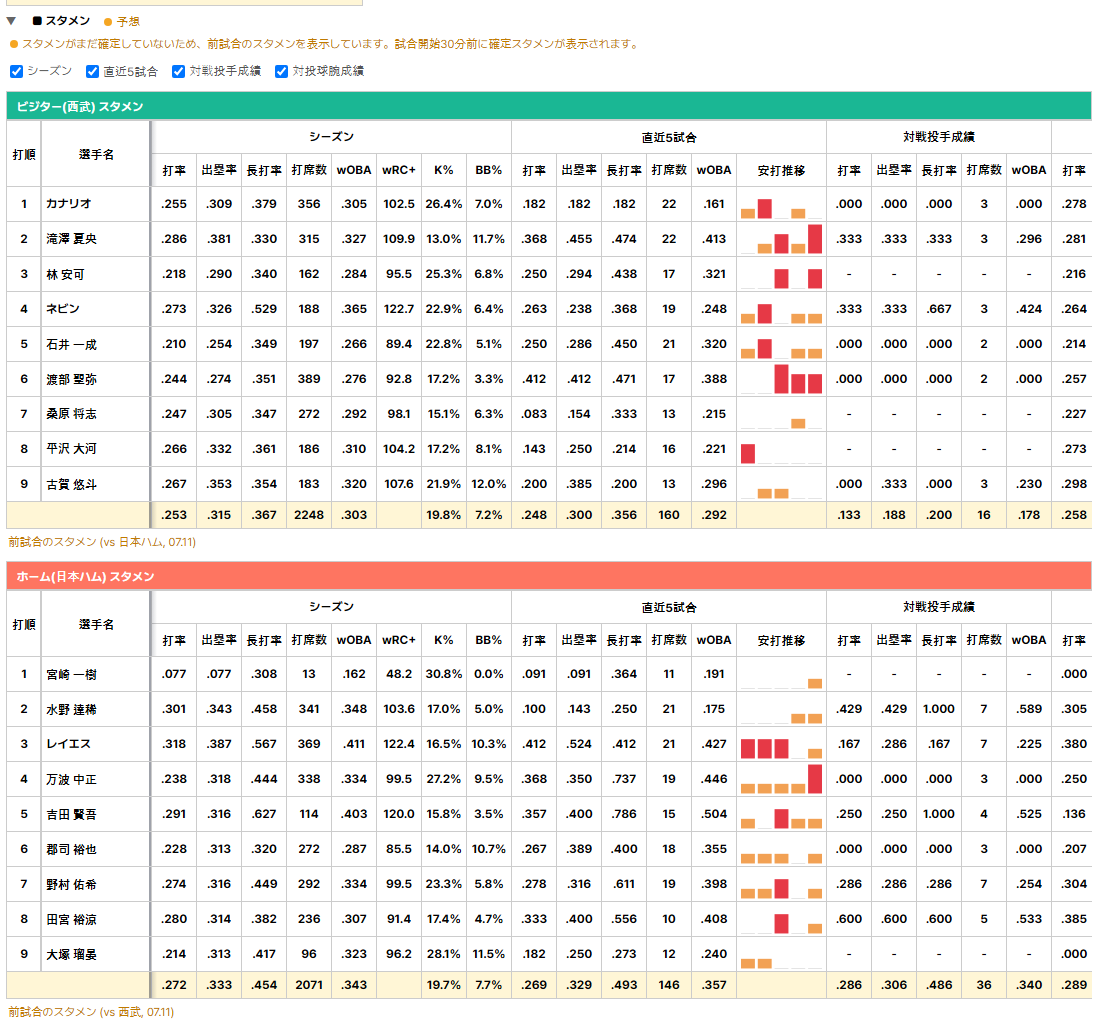
Task: Click 平沢 大河's hit trend bar
Action: (x=748, y=453)
